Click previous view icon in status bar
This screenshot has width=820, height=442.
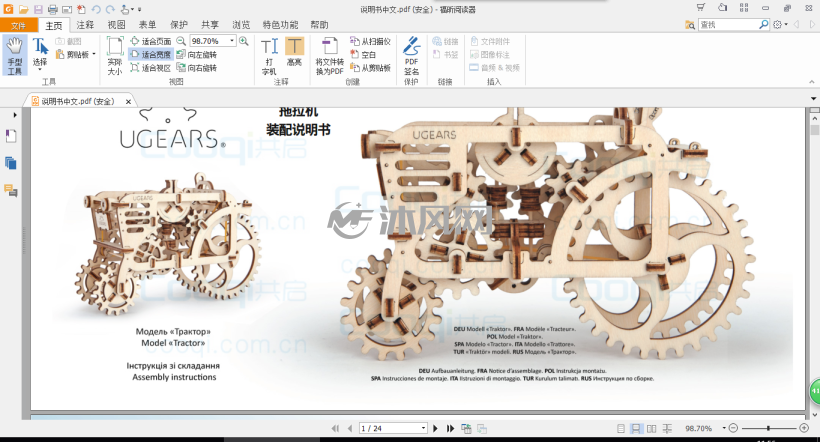(466, 428)
